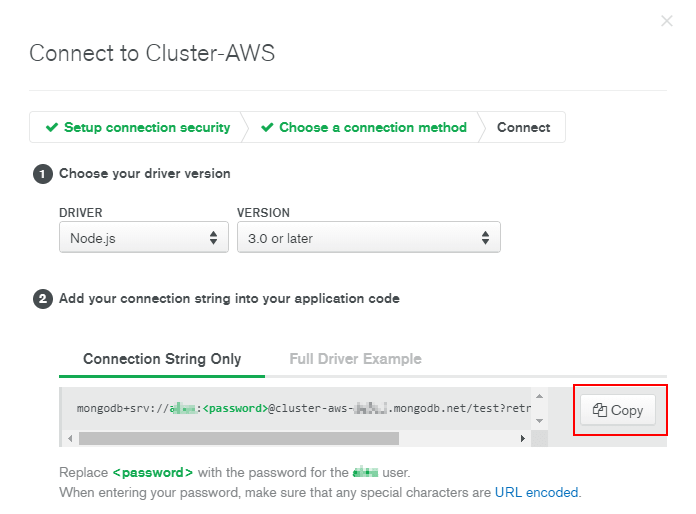Click the checkmark beside Choose a connection method
The image size is (696, 514).
pos(267,127)
